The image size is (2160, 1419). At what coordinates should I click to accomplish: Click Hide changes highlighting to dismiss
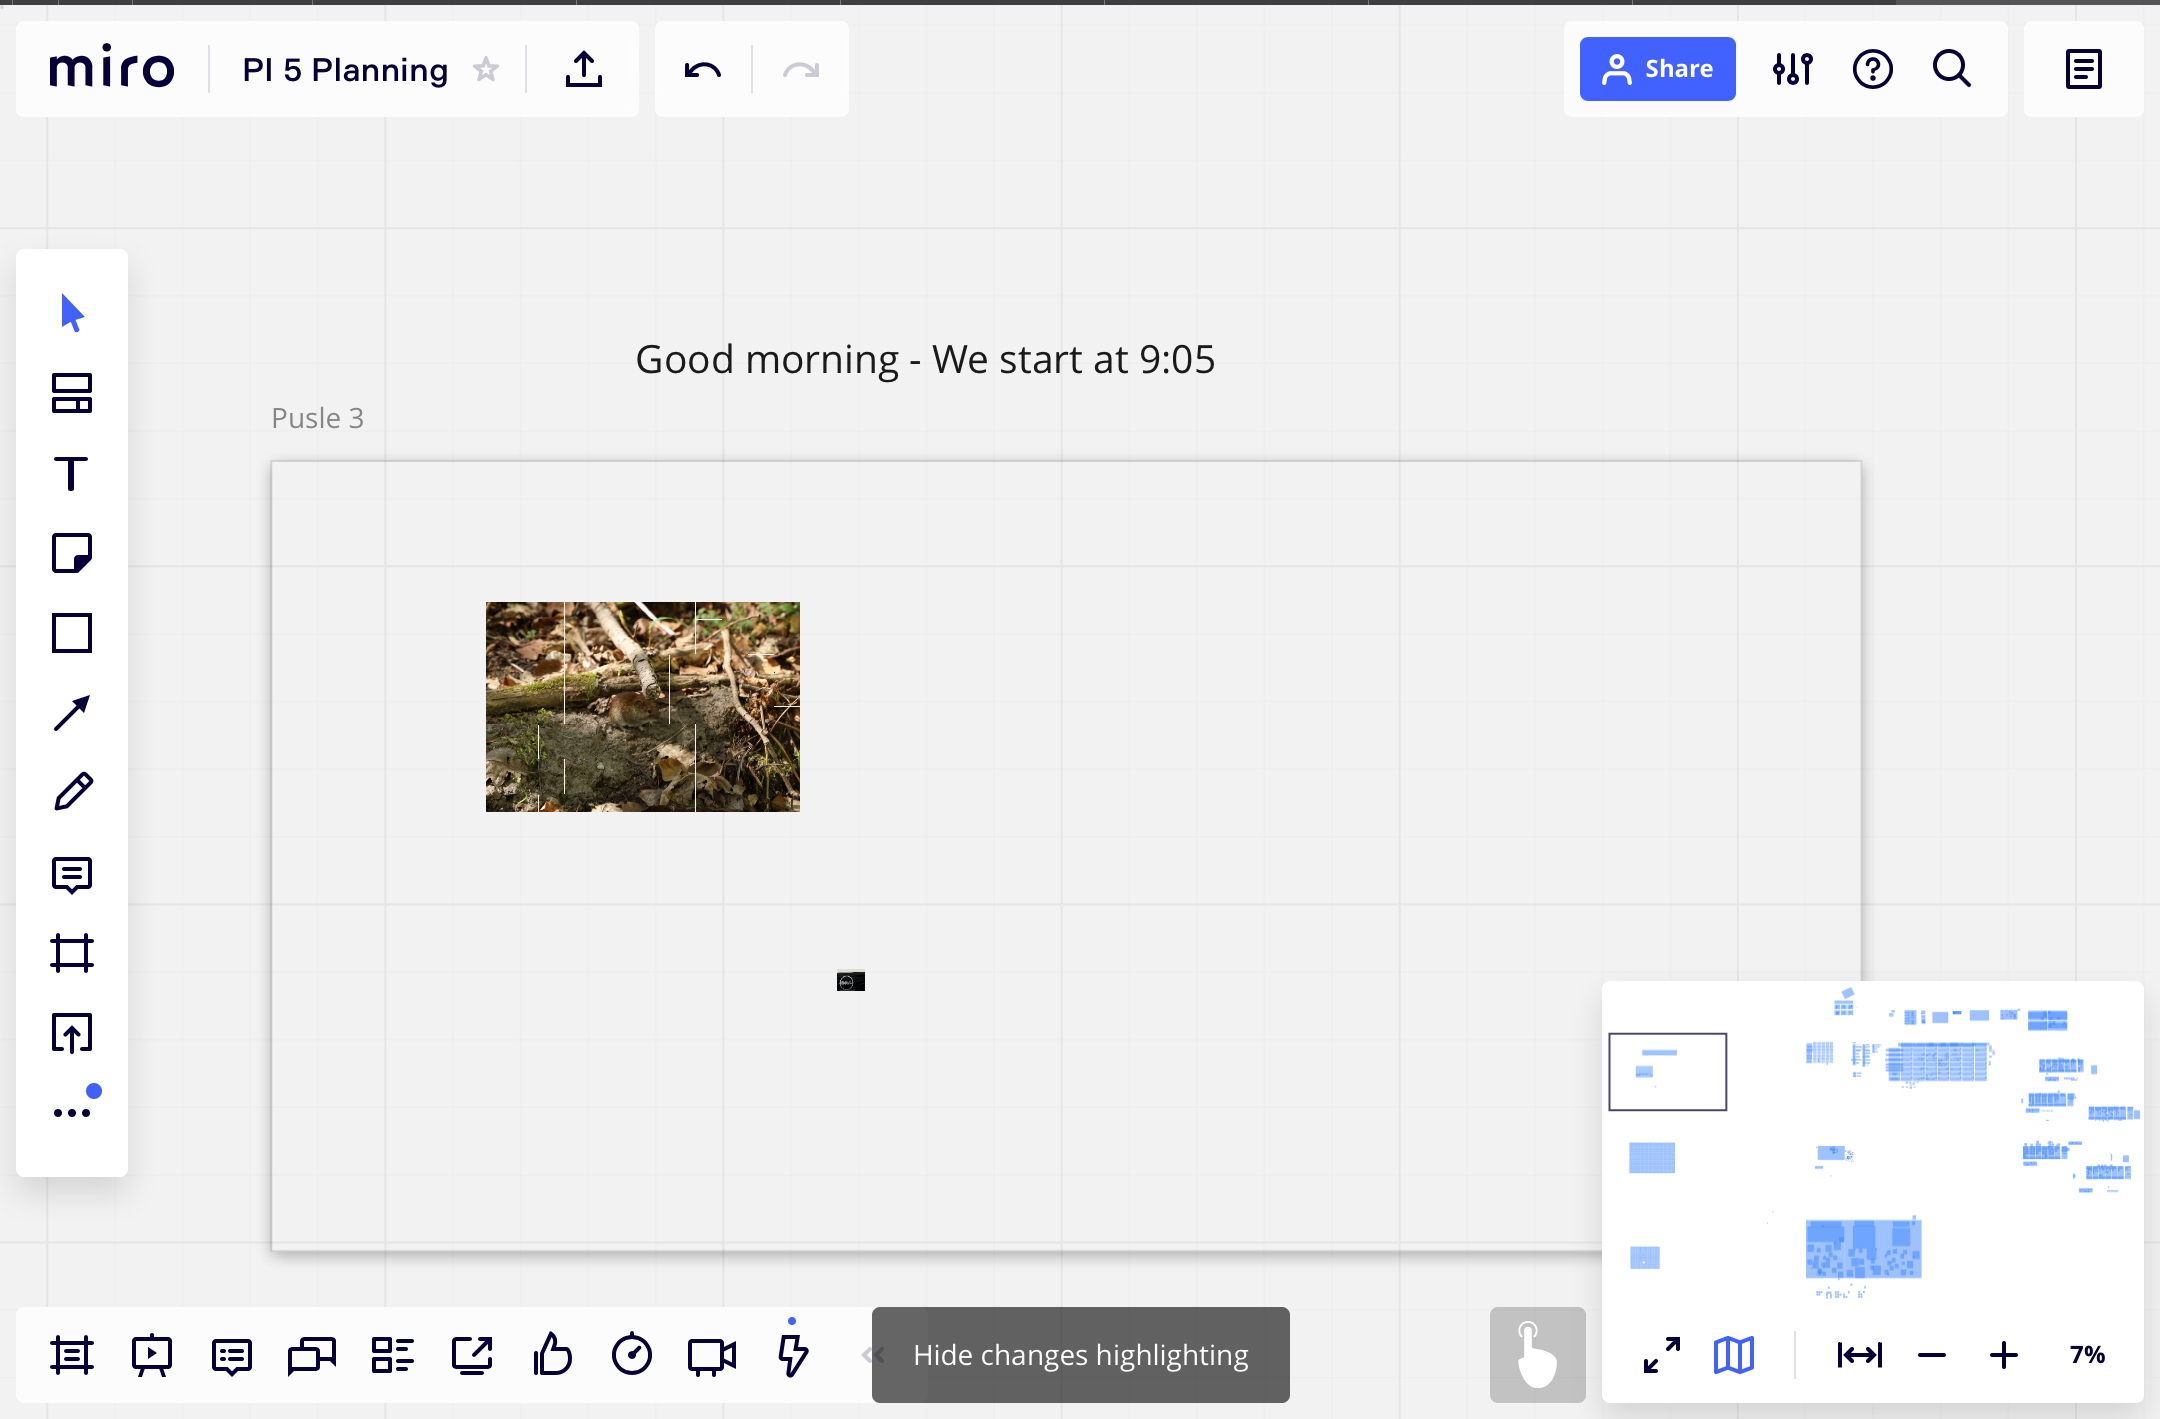[1080, 1356]
